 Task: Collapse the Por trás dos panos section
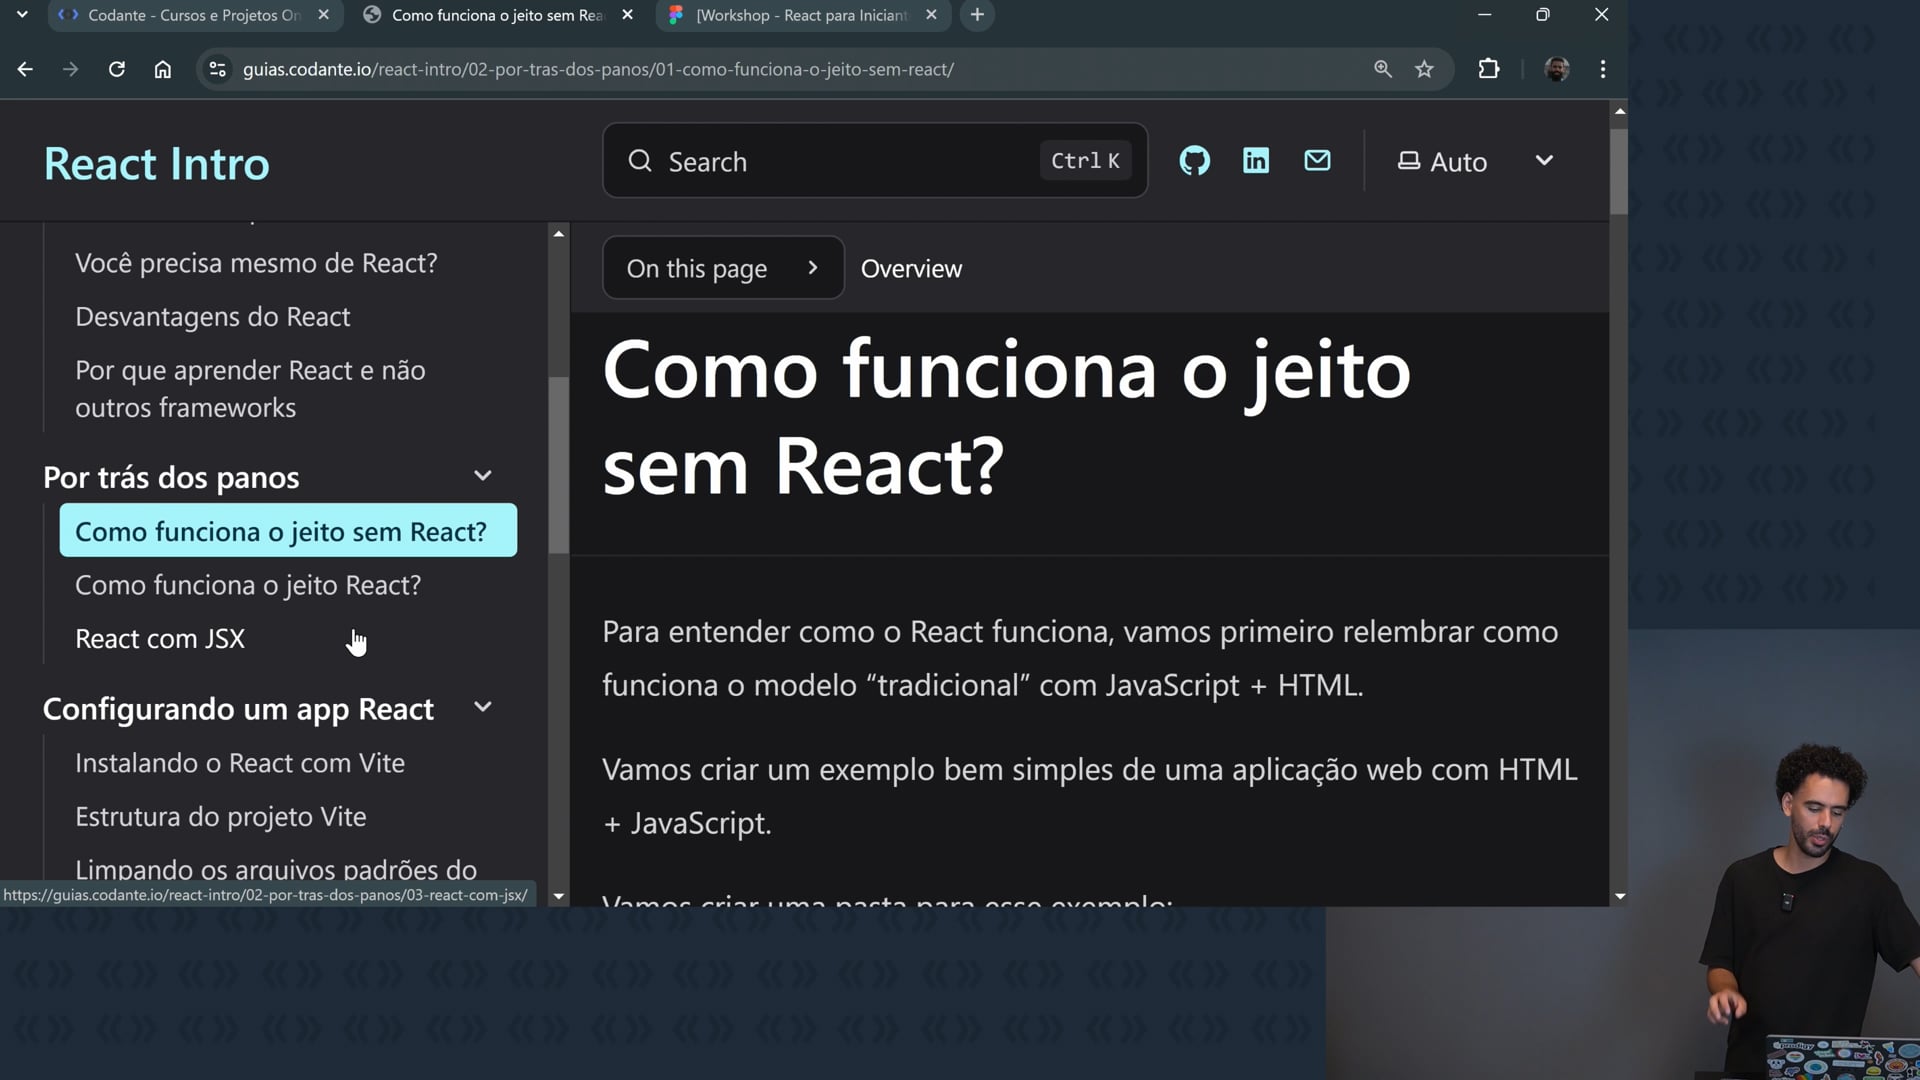(482, 476)
